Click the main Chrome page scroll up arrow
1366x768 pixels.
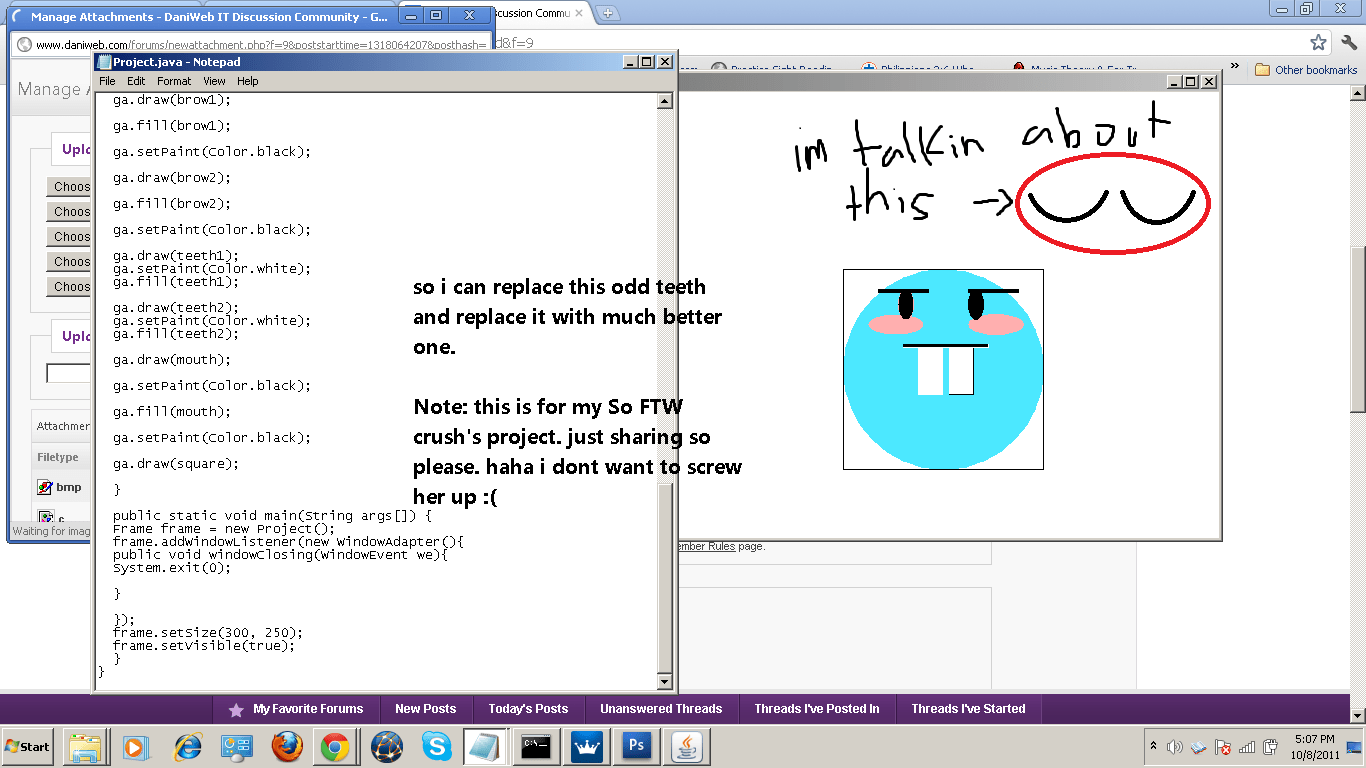(x=1357, y=93)
